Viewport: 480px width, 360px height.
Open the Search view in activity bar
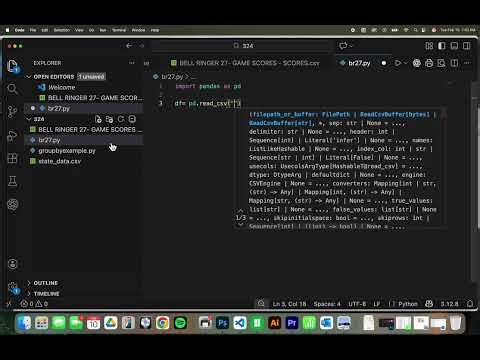click(12, 89)
